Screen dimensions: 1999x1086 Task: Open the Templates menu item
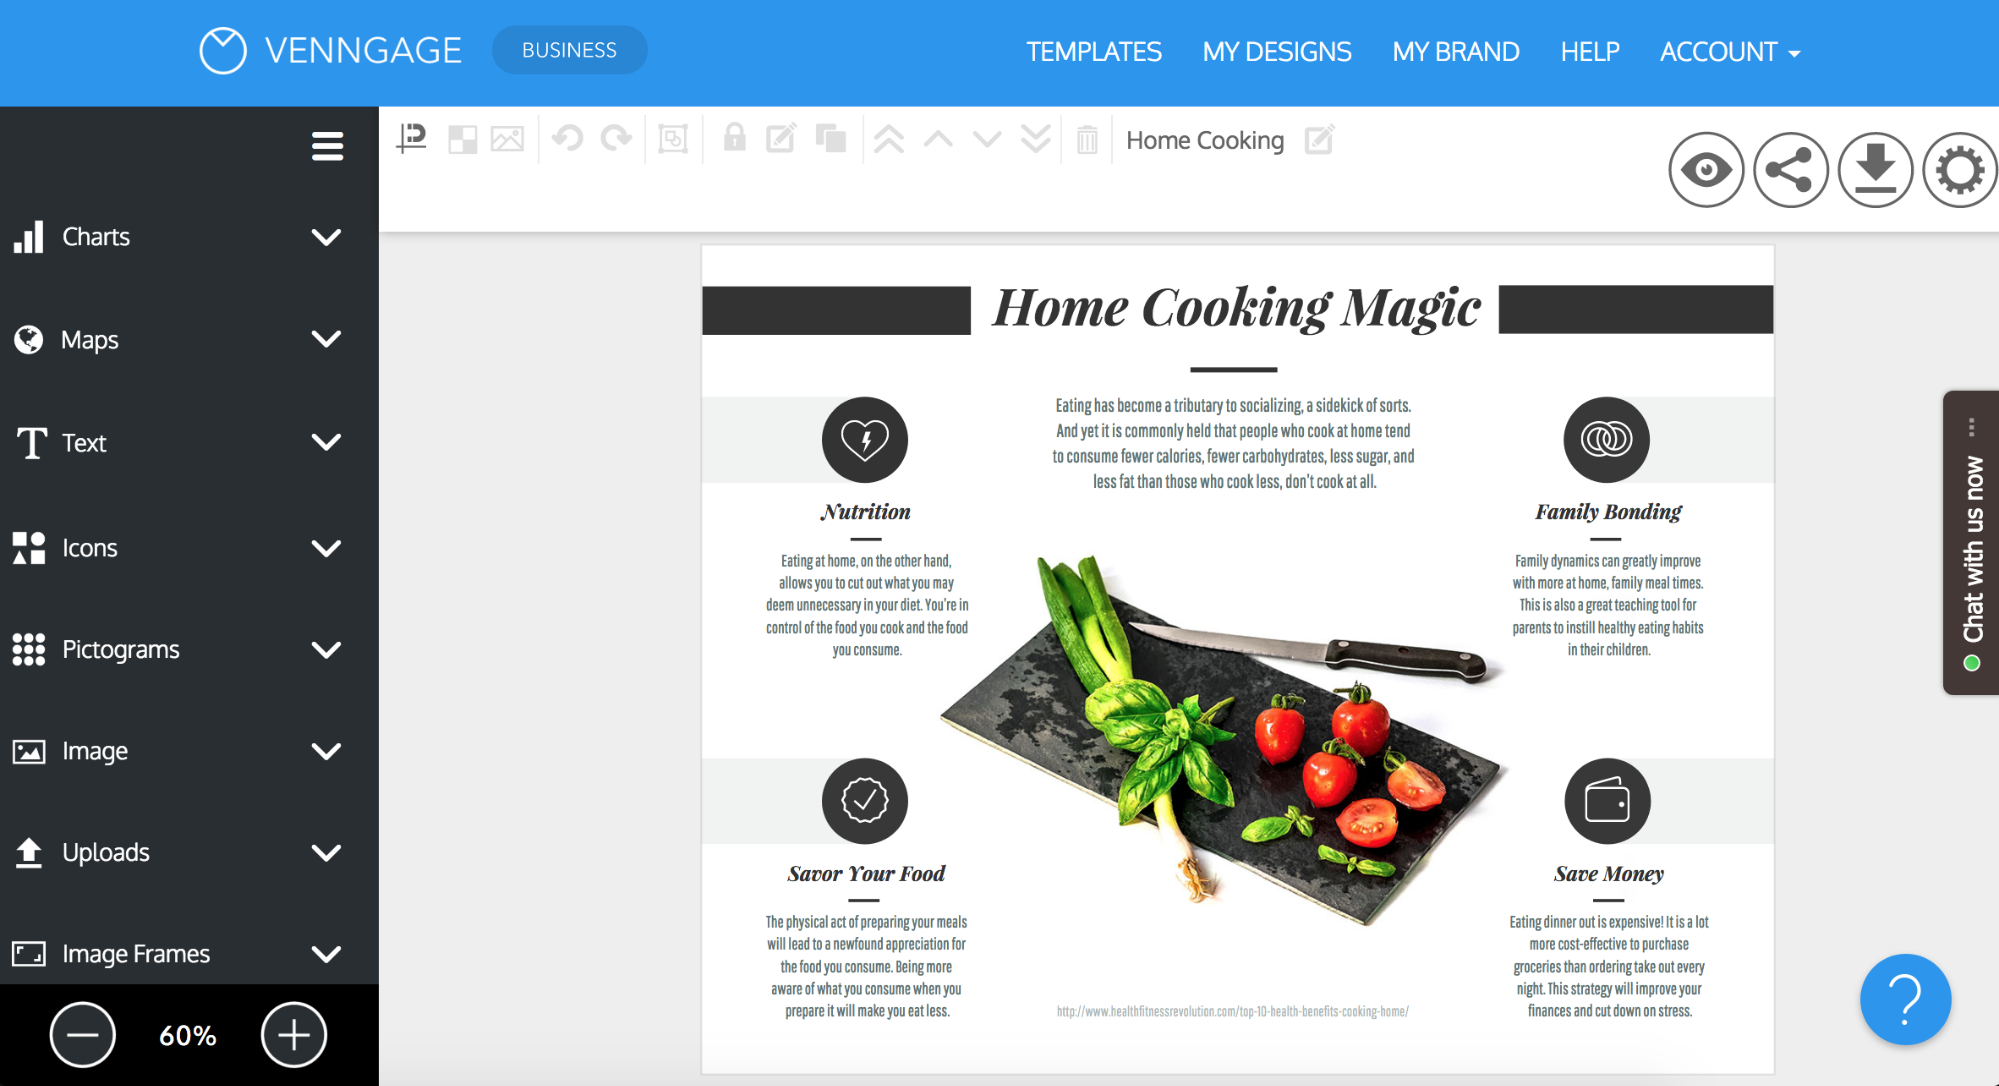(1094, 52)
